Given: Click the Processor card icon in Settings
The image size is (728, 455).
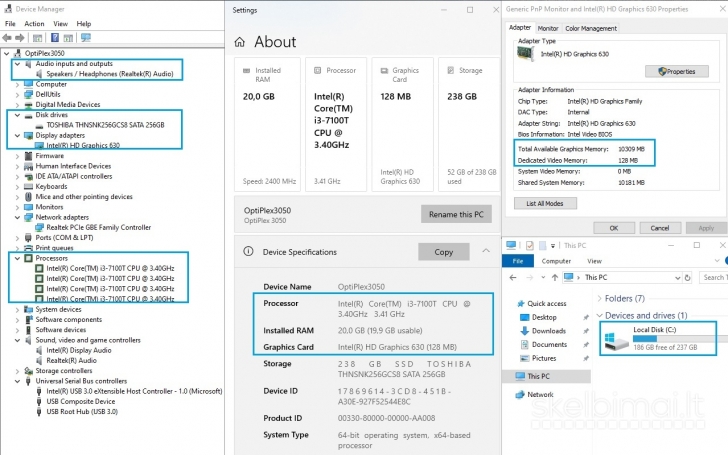Looking at the screenshot, I should [318, 71].
